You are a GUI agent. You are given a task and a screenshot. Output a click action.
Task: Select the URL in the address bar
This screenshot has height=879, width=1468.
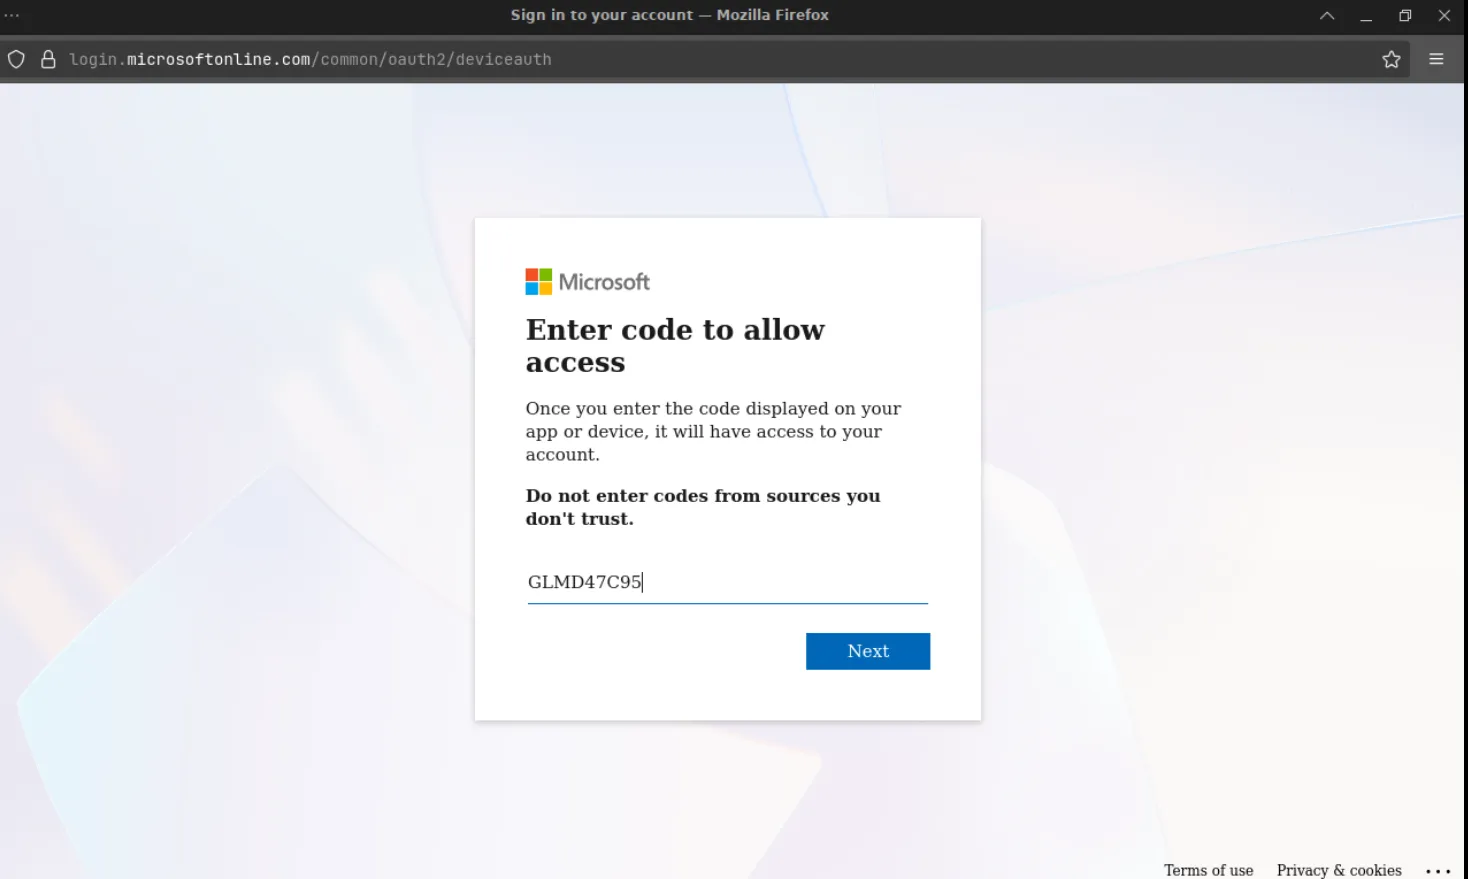point(310,60)
